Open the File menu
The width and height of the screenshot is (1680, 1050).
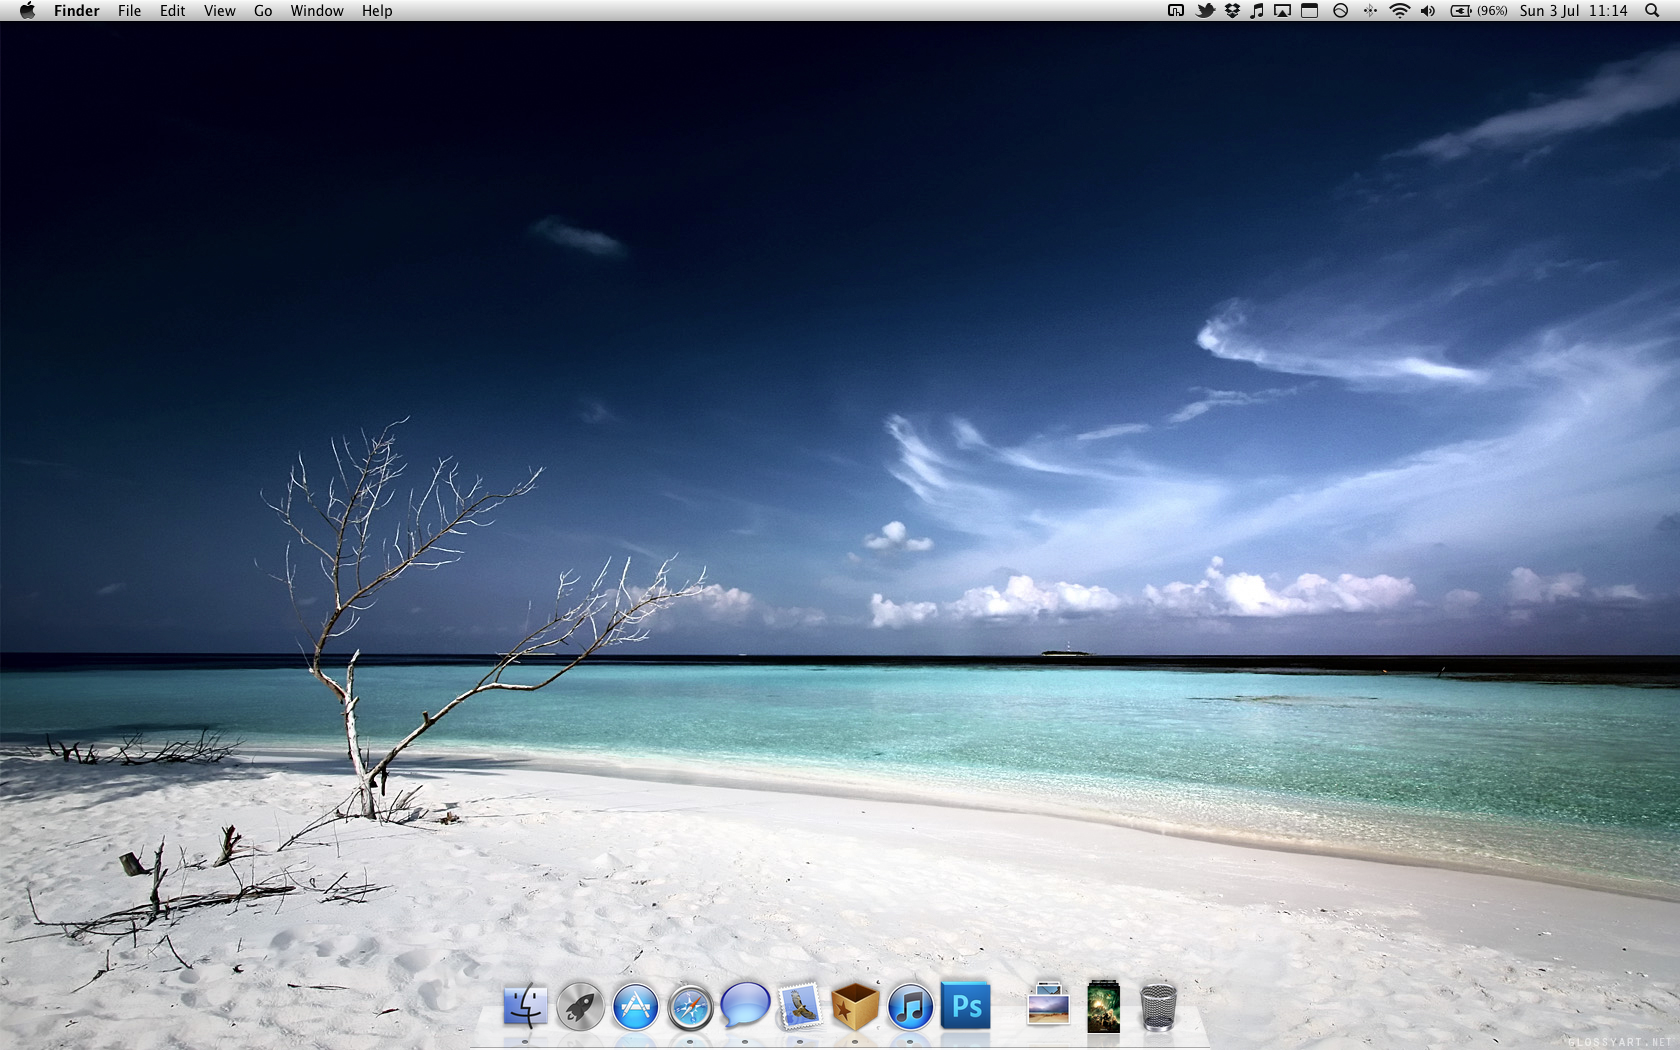(x=129, y=10)
